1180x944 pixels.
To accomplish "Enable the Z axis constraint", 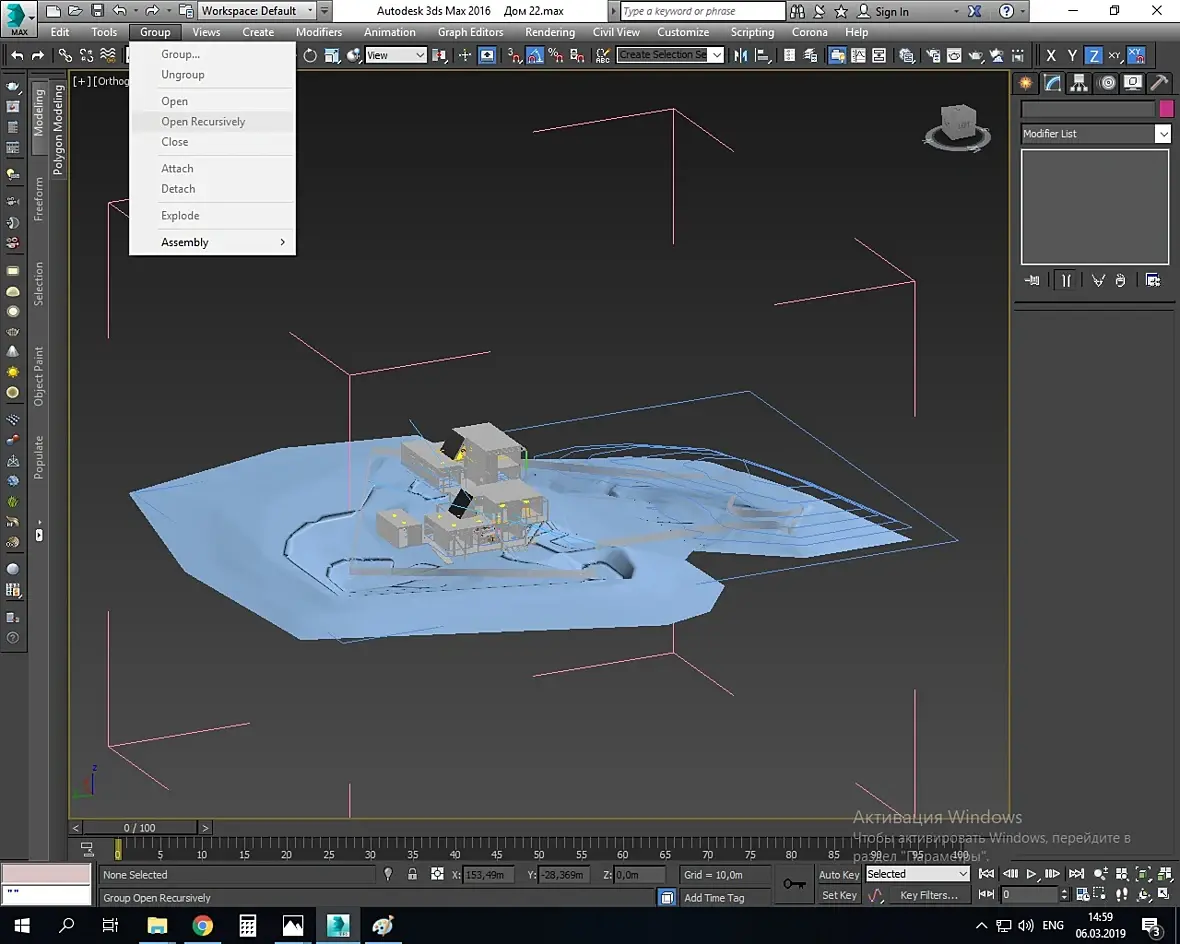I will [1094, 56].
